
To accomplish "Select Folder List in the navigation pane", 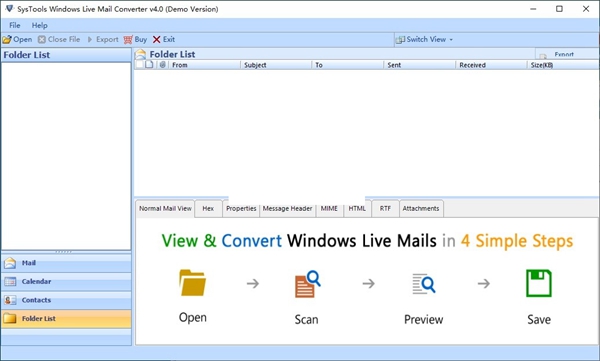I will point(66,319).
